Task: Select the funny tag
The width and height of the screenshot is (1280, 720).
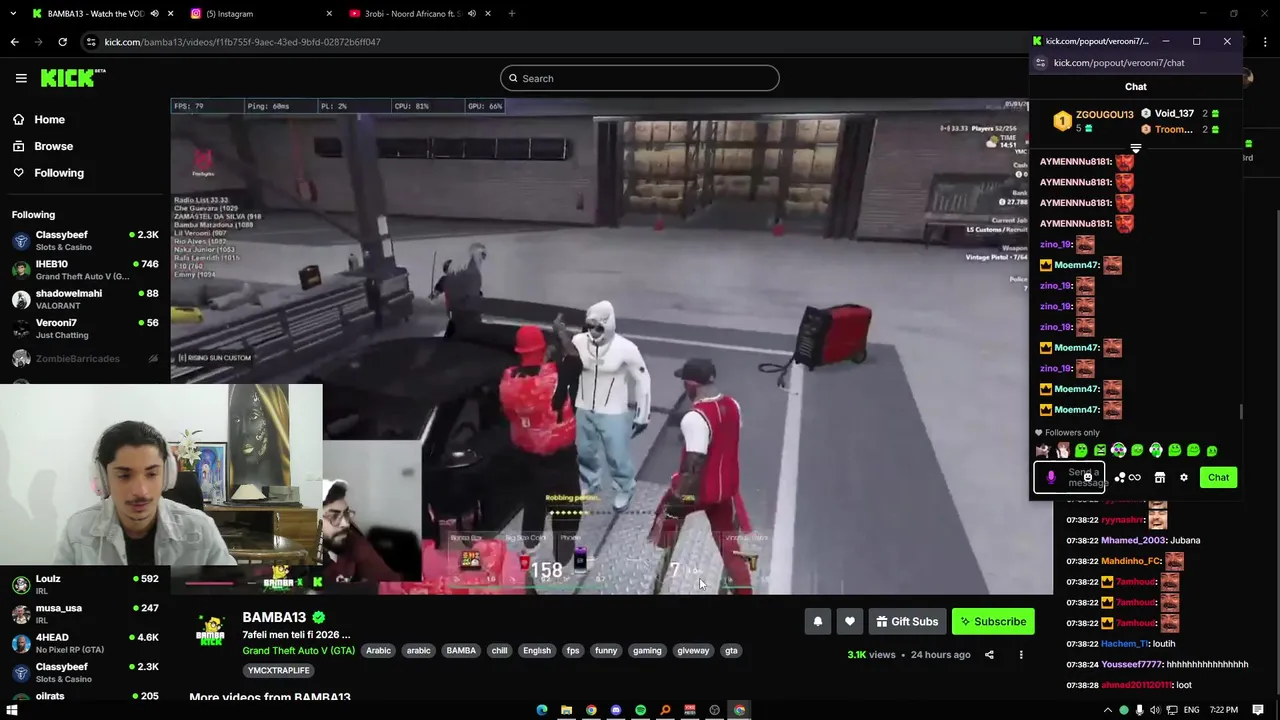Action: (606, 651)
